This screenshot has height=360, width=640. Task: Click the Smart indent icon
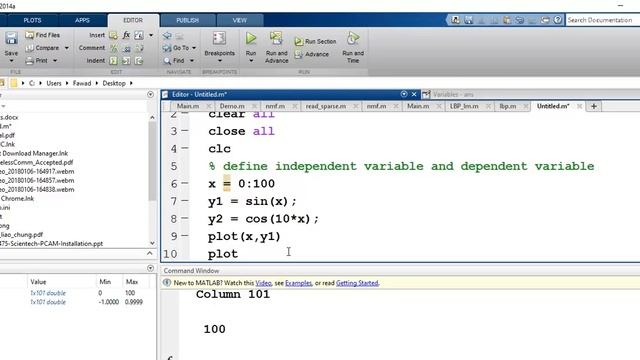[x=113, y=61]
